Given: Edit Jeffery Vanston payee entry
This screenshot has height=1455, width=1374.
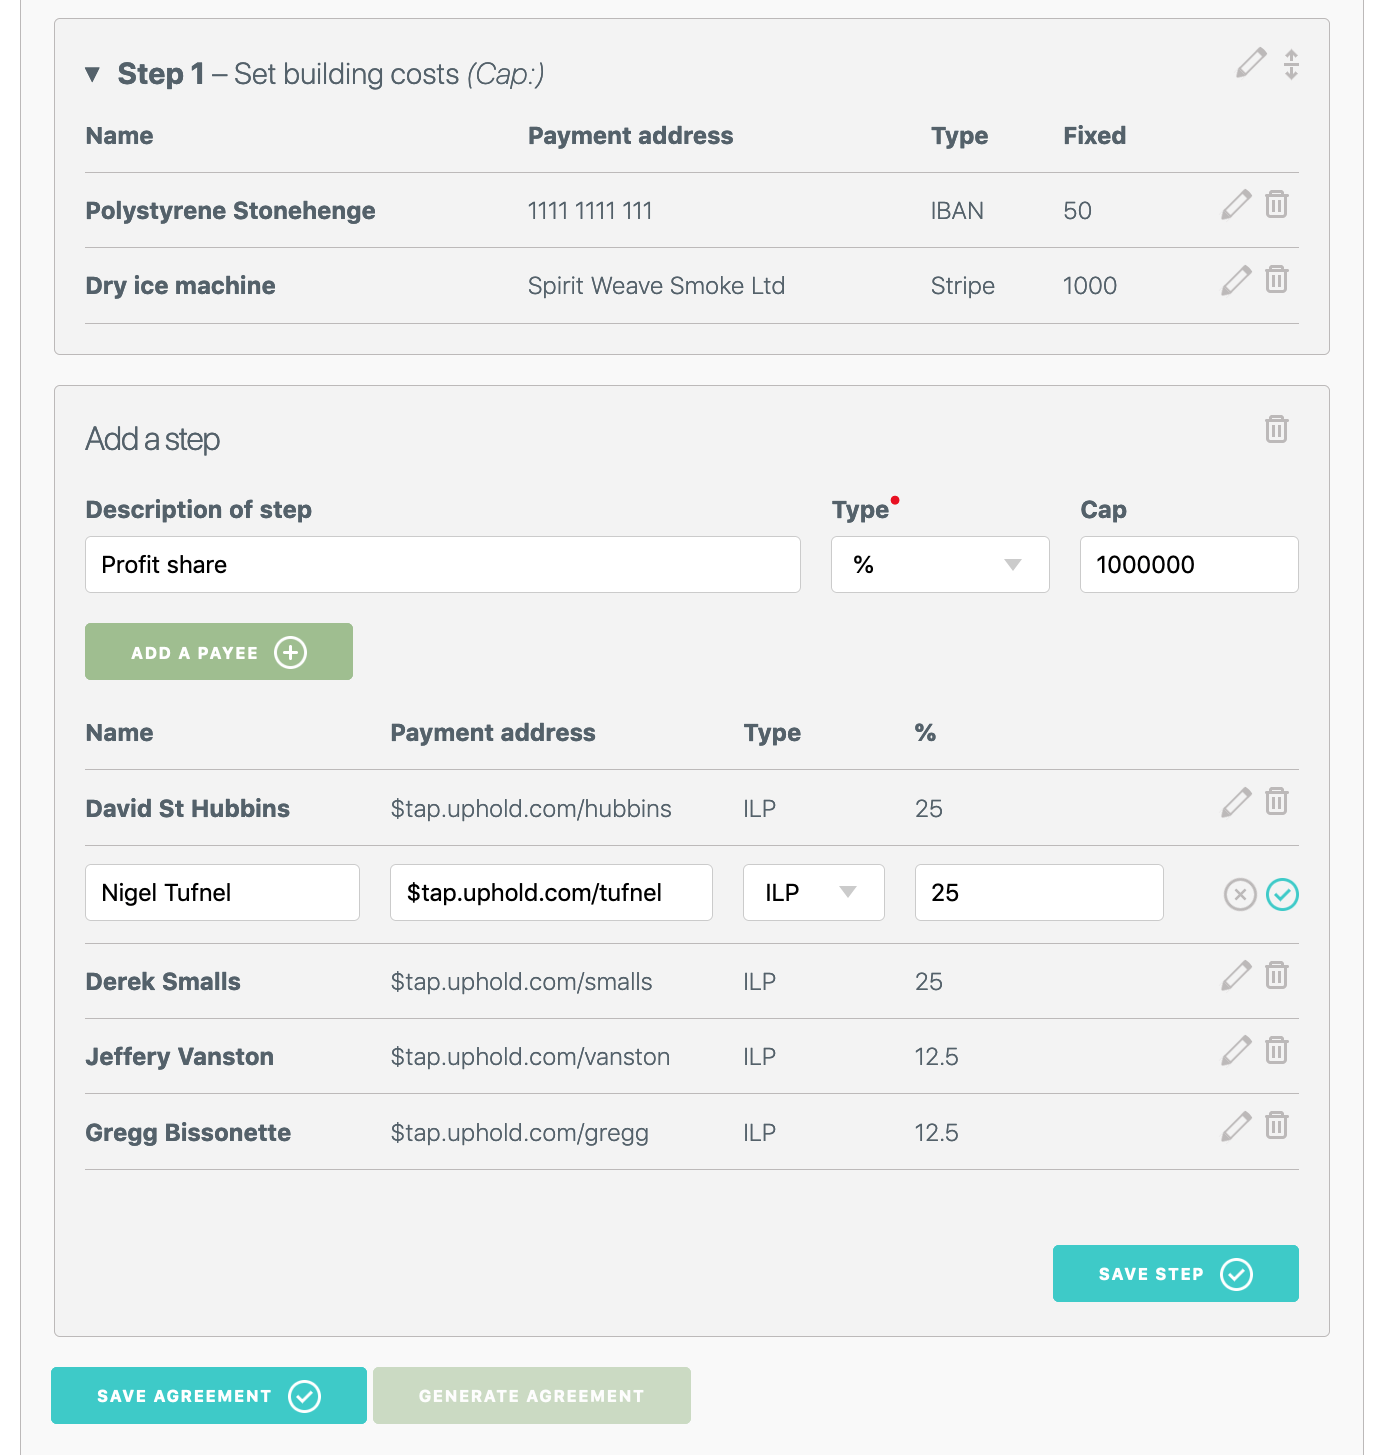Looking at the screenshot, I should [x=1236, y=1051].
